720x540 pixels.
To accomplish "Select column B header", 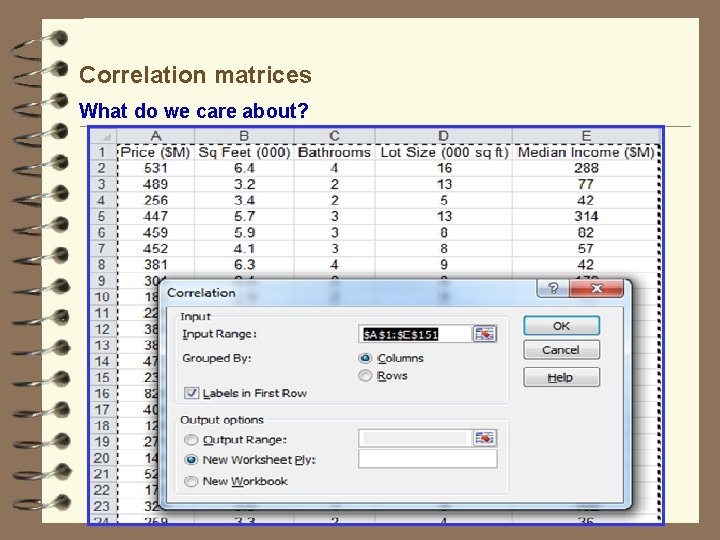I will point(244,136).
